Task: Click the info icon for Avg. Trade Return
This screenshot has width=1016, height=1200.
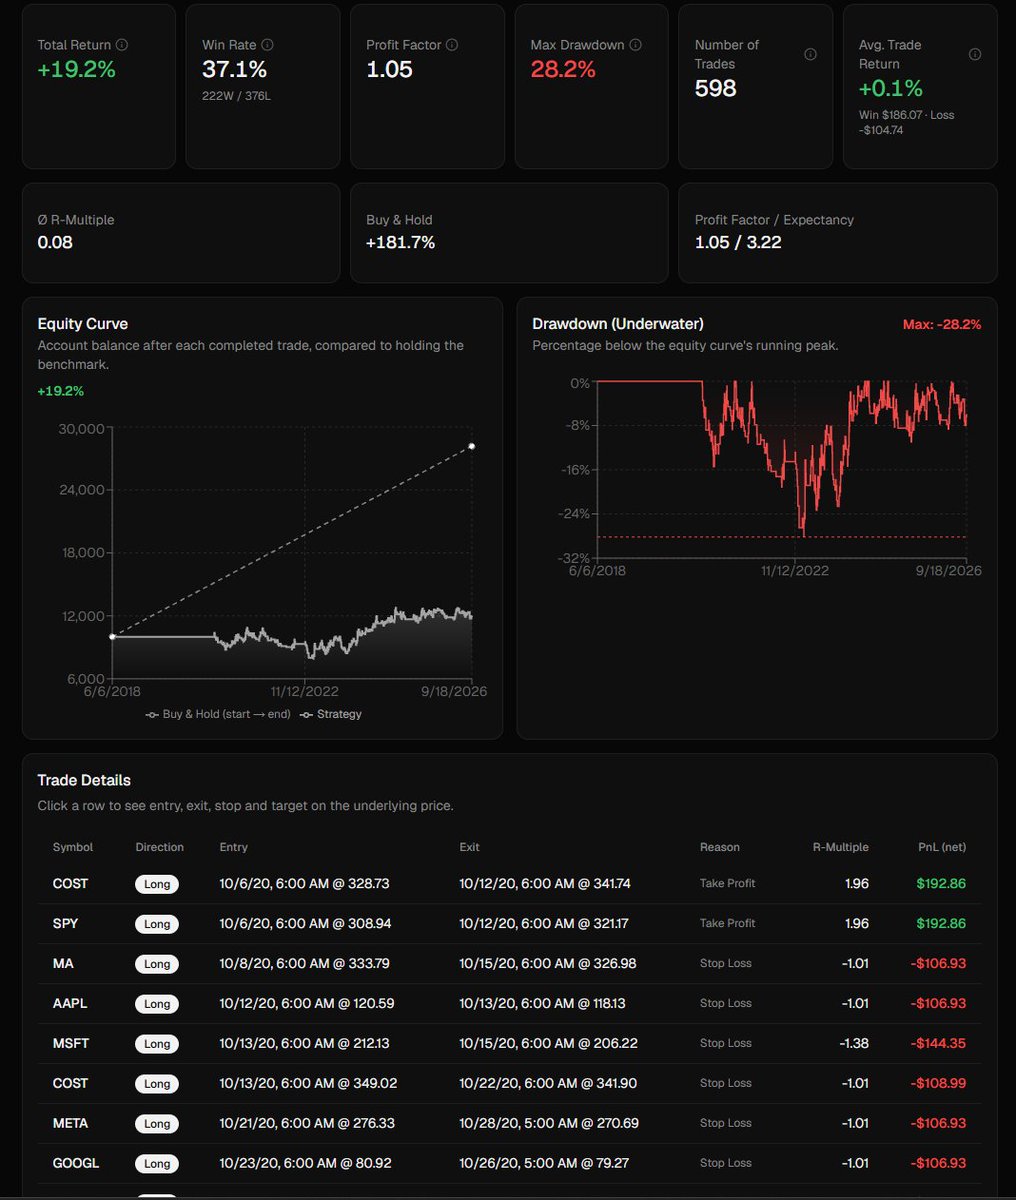Action: (975, 54)
